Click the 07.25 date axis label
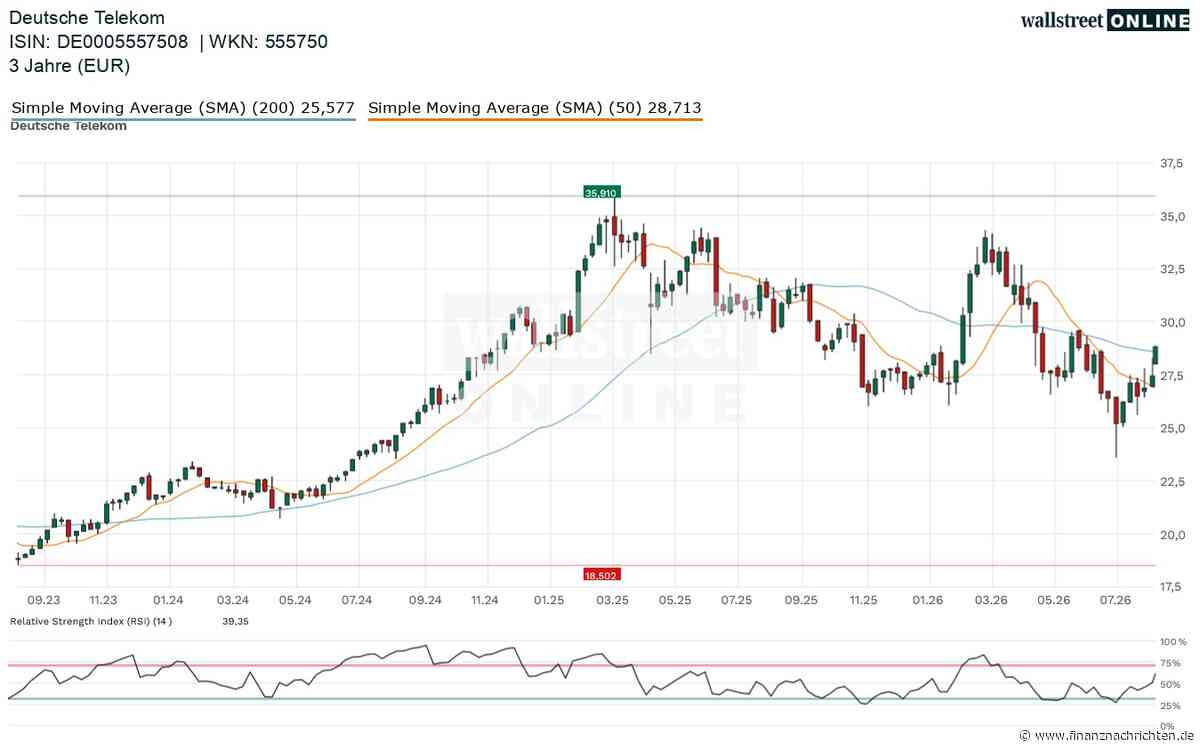 pyautogui.click(x=737, y=599)
